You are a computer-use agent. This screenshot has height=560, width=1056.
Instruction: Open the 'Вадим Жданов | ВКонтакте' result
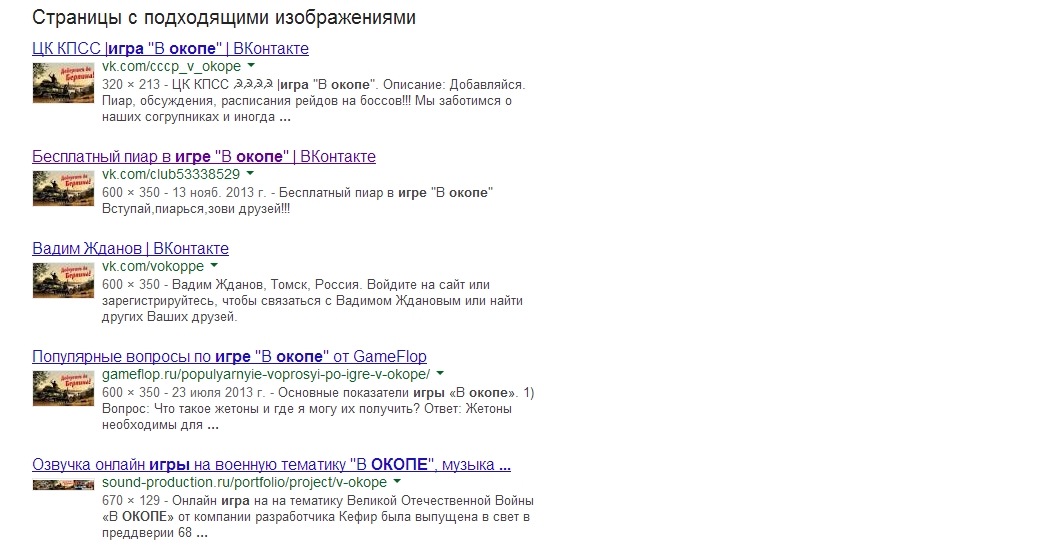point(131,248)
